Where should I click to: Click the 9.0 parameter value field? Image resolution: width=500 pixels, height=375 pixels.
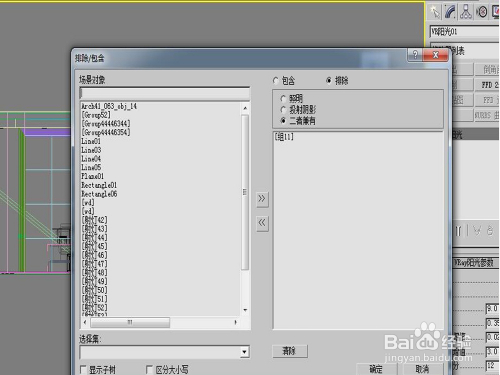492,309
